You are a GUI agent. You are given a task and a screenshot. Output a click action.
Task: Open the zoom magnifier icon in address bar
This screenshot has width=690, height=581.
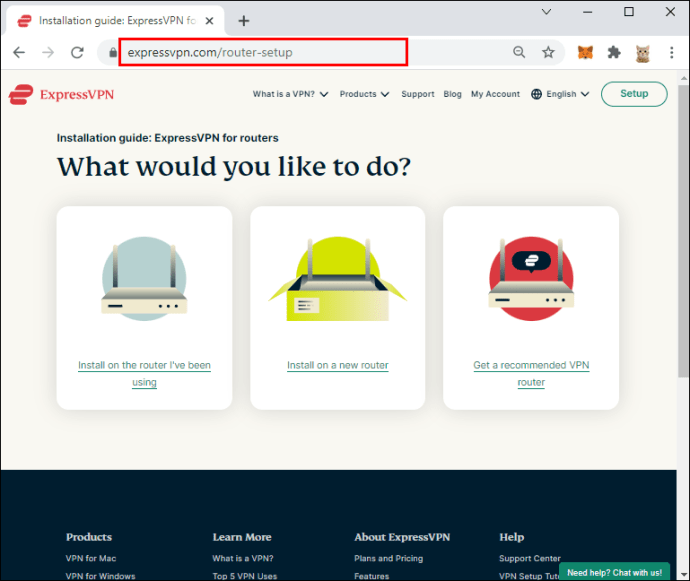[519, 52]
